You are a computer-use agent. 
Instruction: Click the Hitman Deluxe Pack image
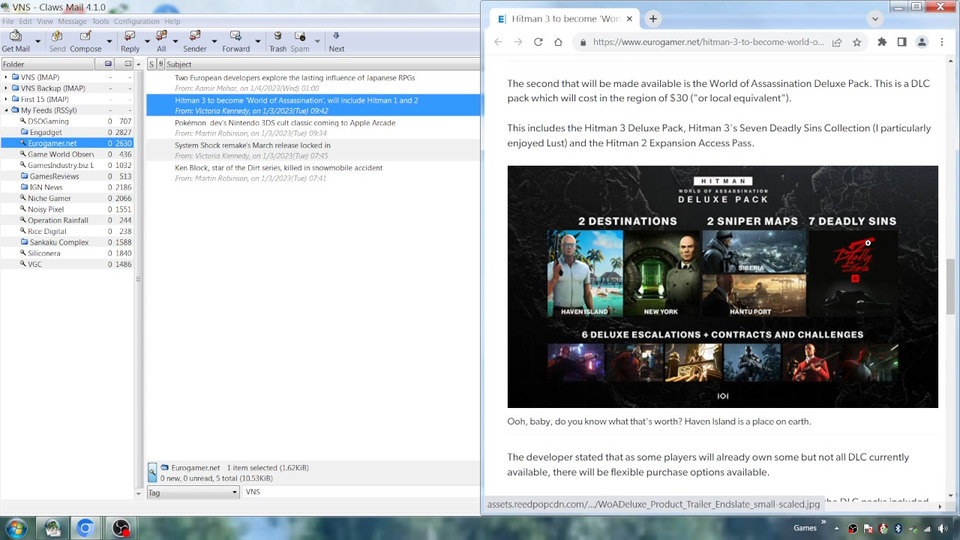(722, 287)
